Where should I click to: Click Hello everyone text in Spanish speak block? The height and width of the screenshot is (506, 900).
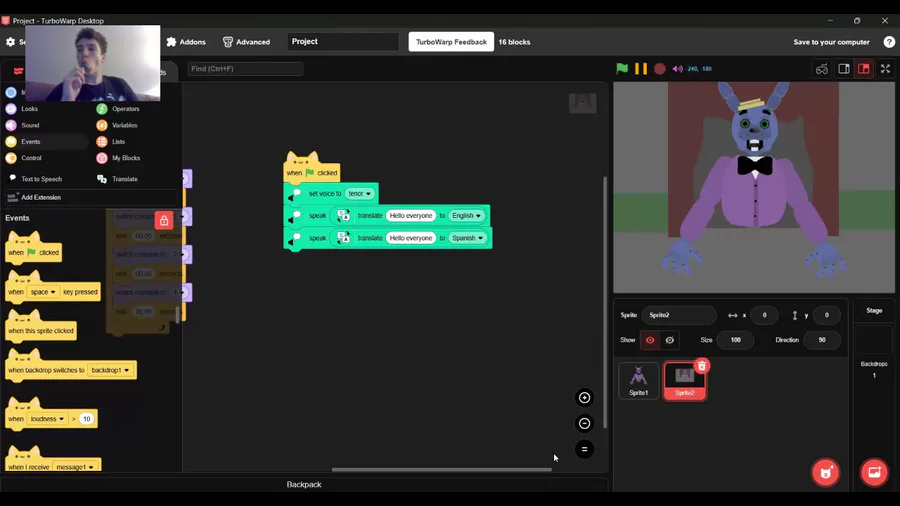[410, 238]
